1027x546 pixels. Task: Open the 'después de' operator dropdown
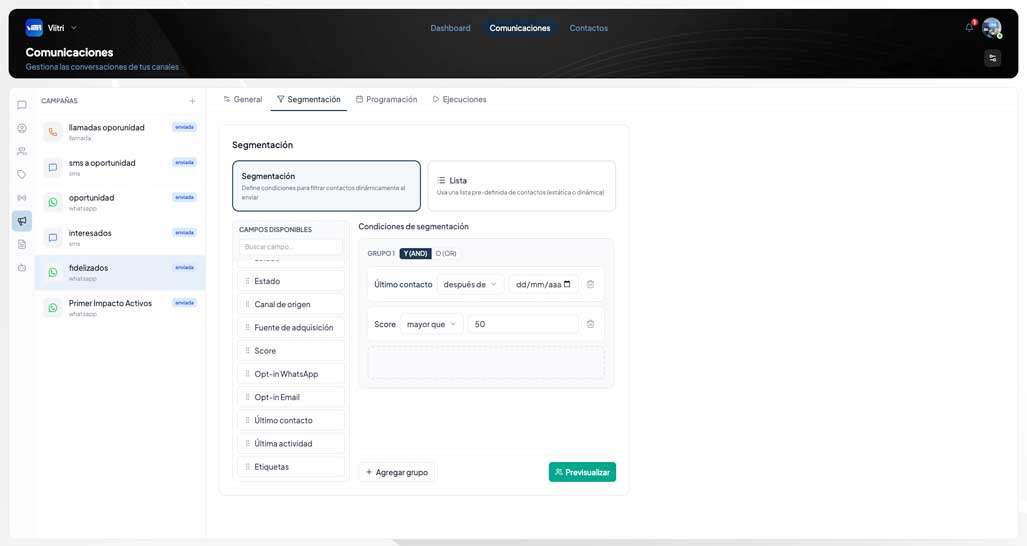click(470, 284)
